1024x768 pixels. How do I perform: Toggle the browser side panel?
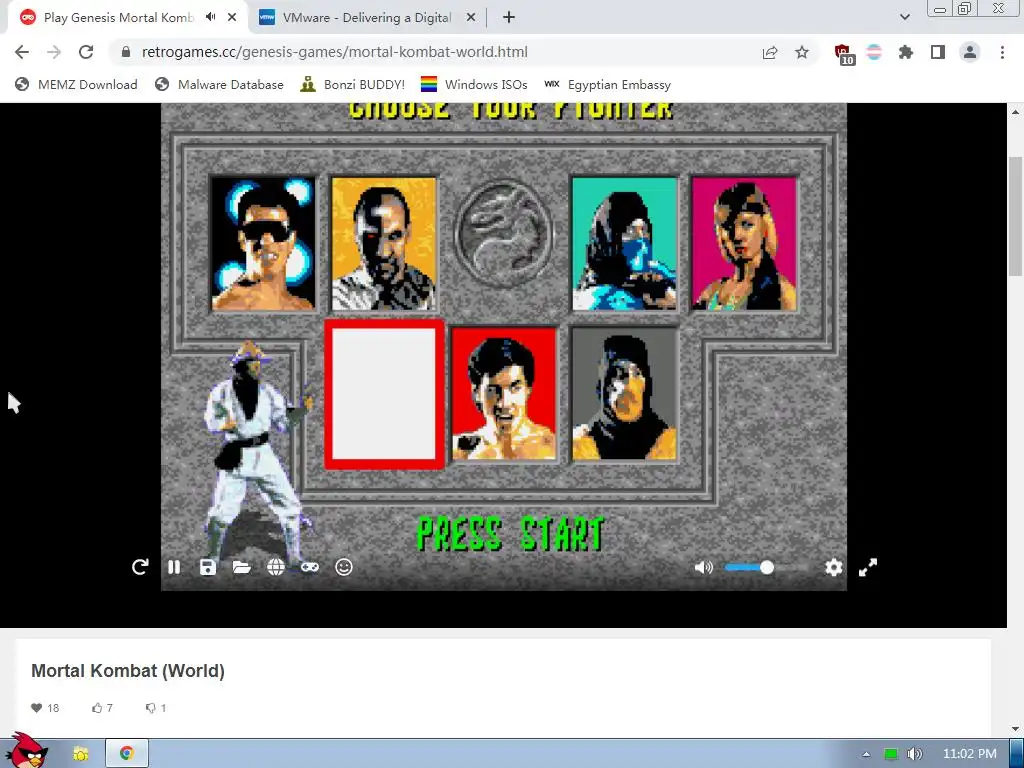(x=938, y=52)
